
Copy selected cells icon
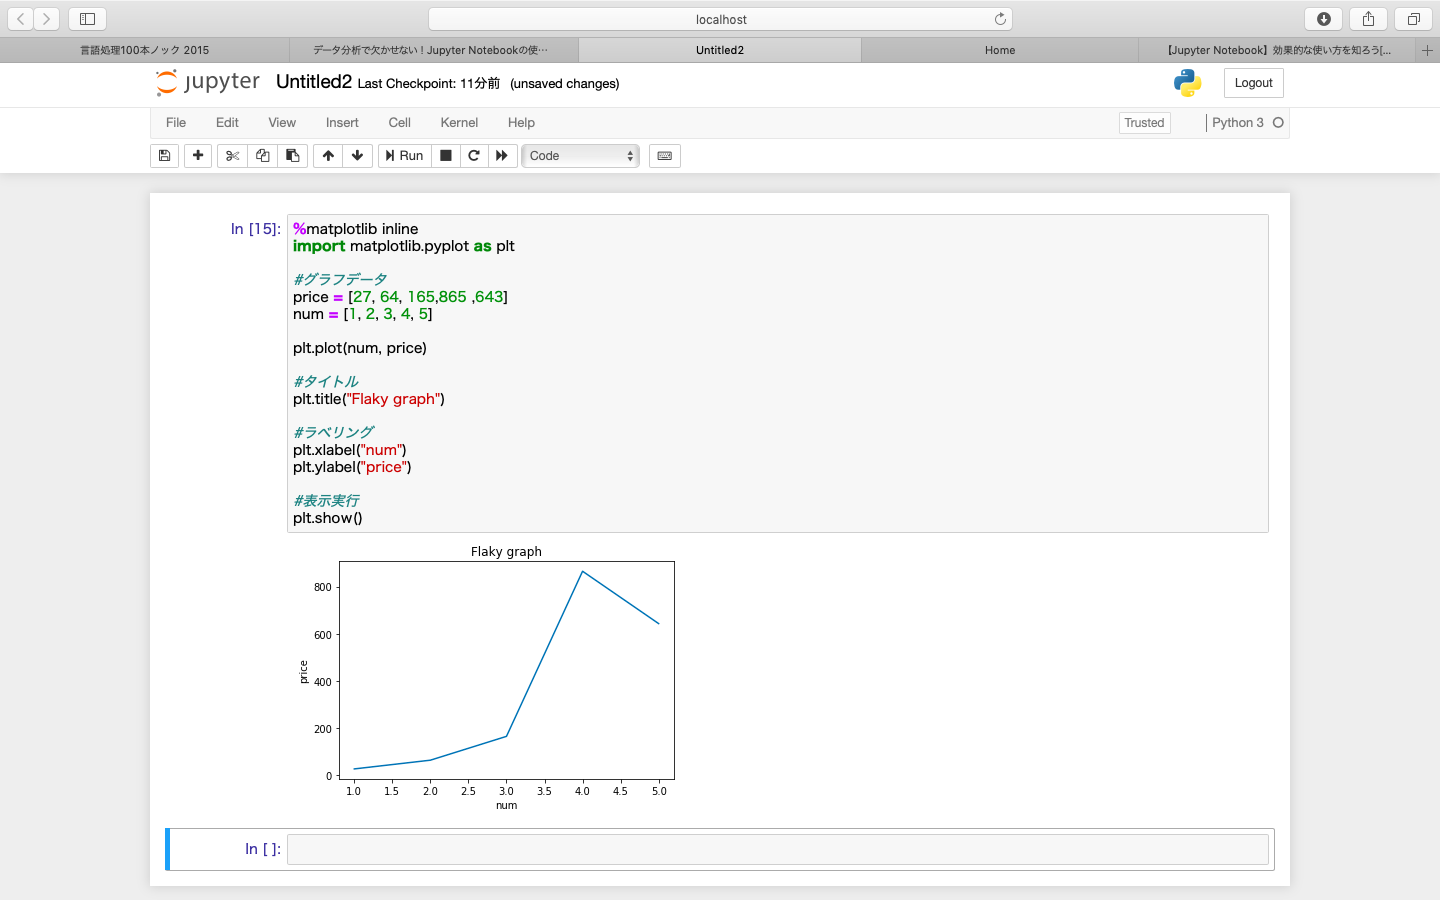coord(262,156)
